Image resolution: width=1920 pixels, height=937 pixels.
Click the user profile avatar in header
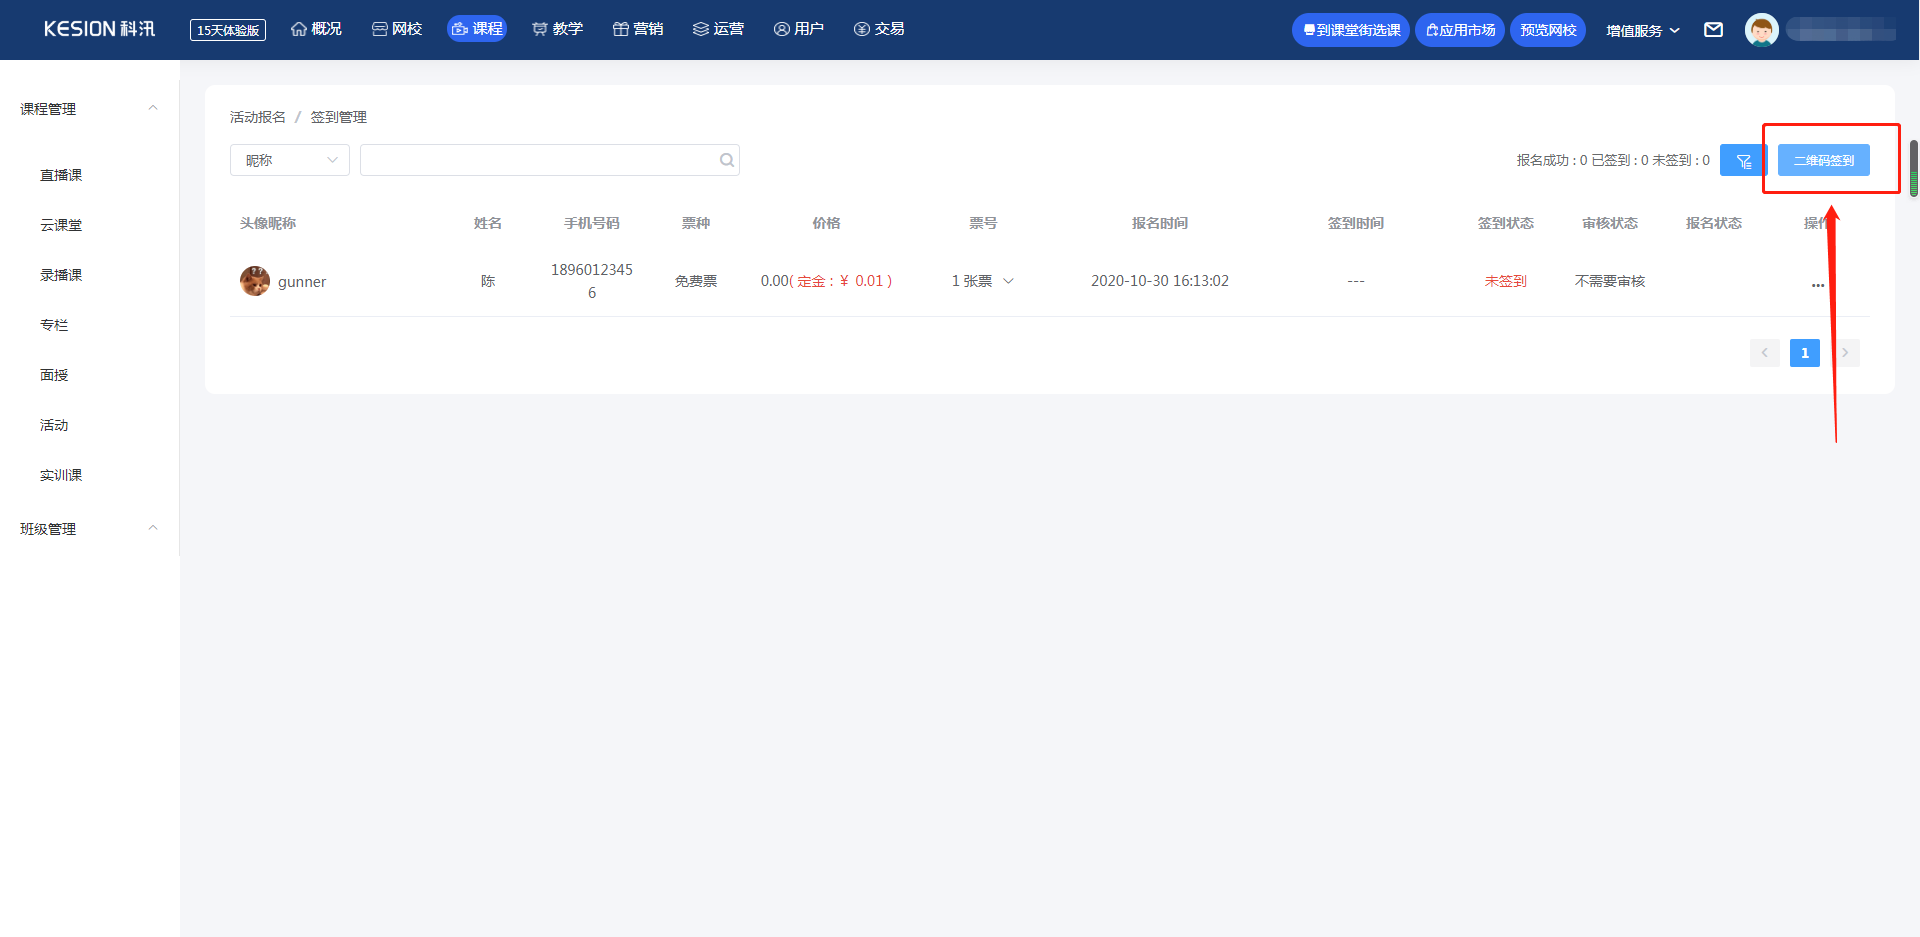1761,30
